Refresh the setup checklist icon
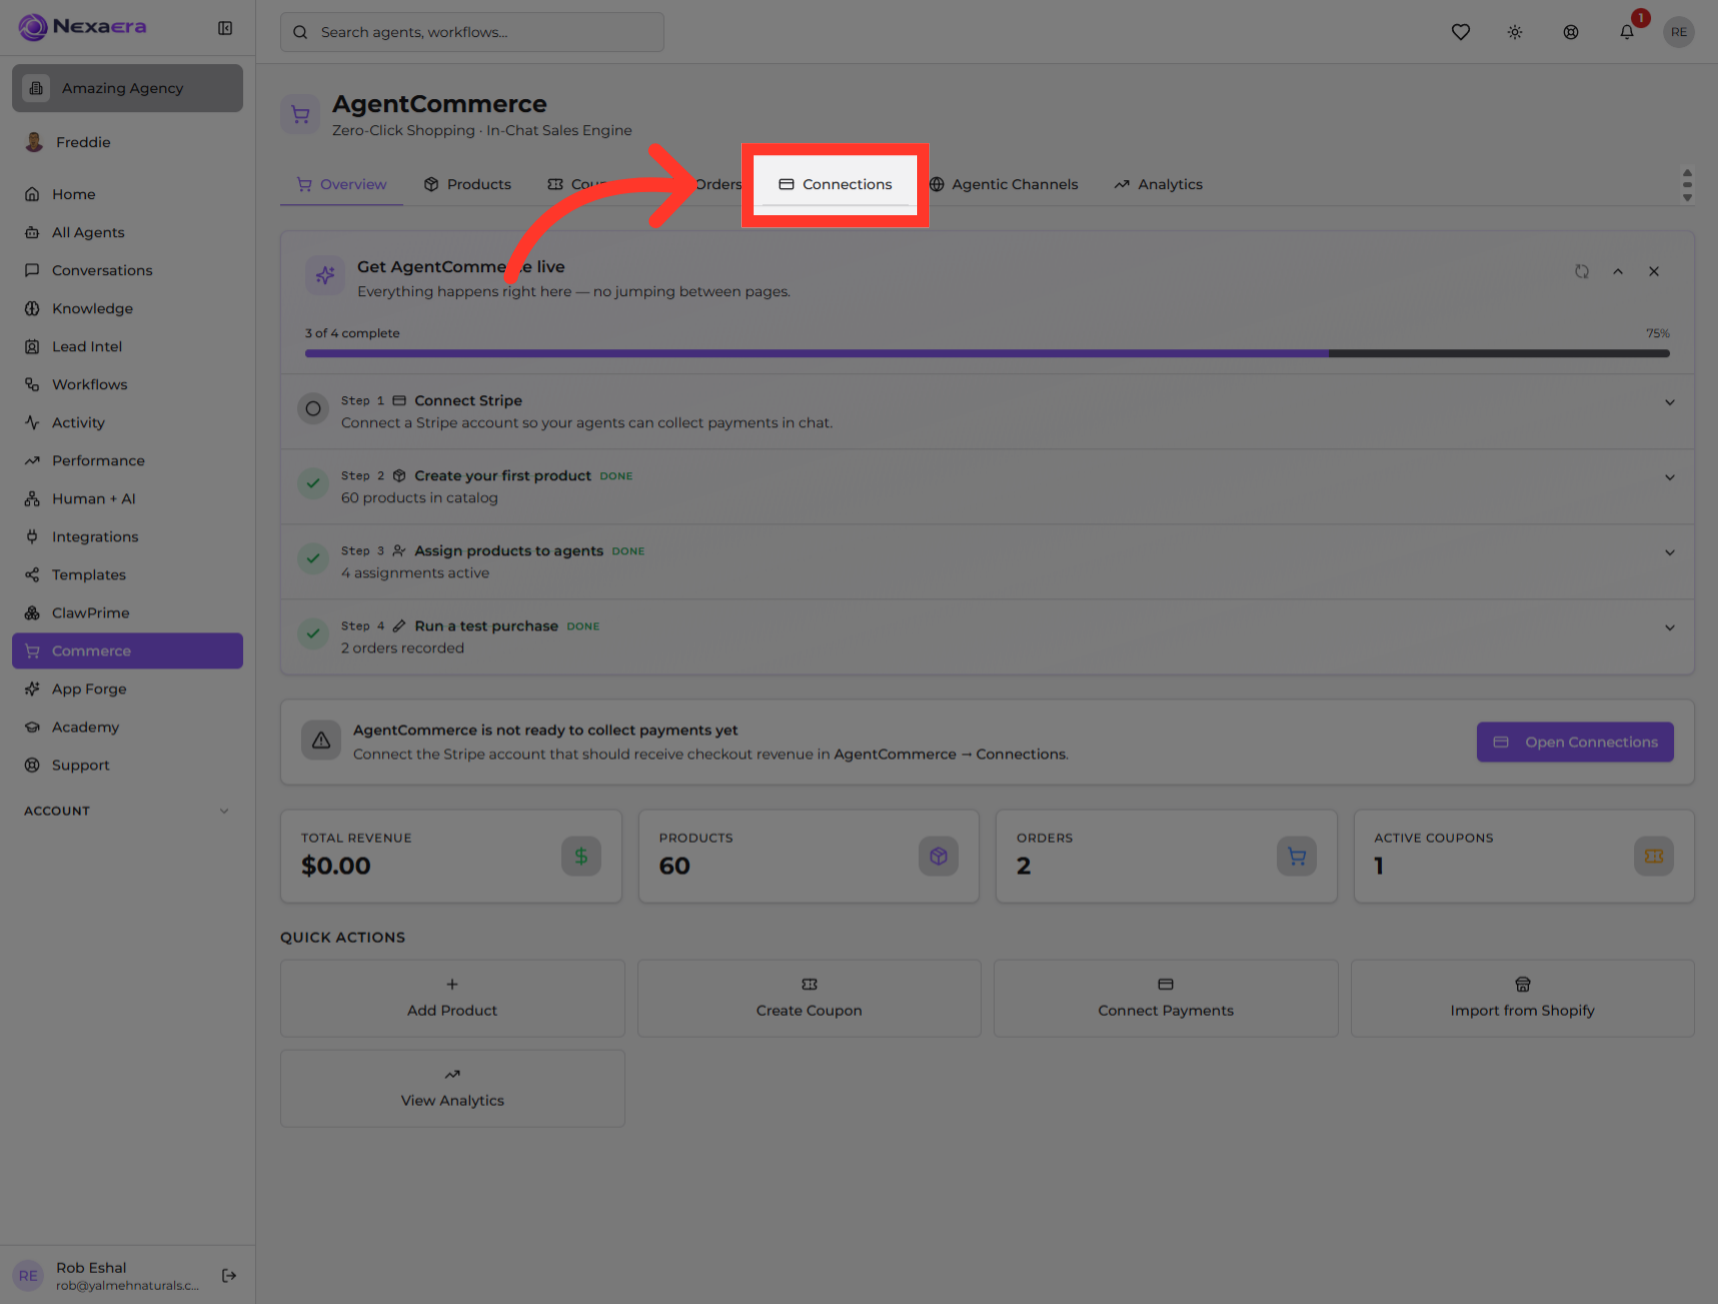This screenshot has width=1718, height=1304. (x=1582, y=271)
